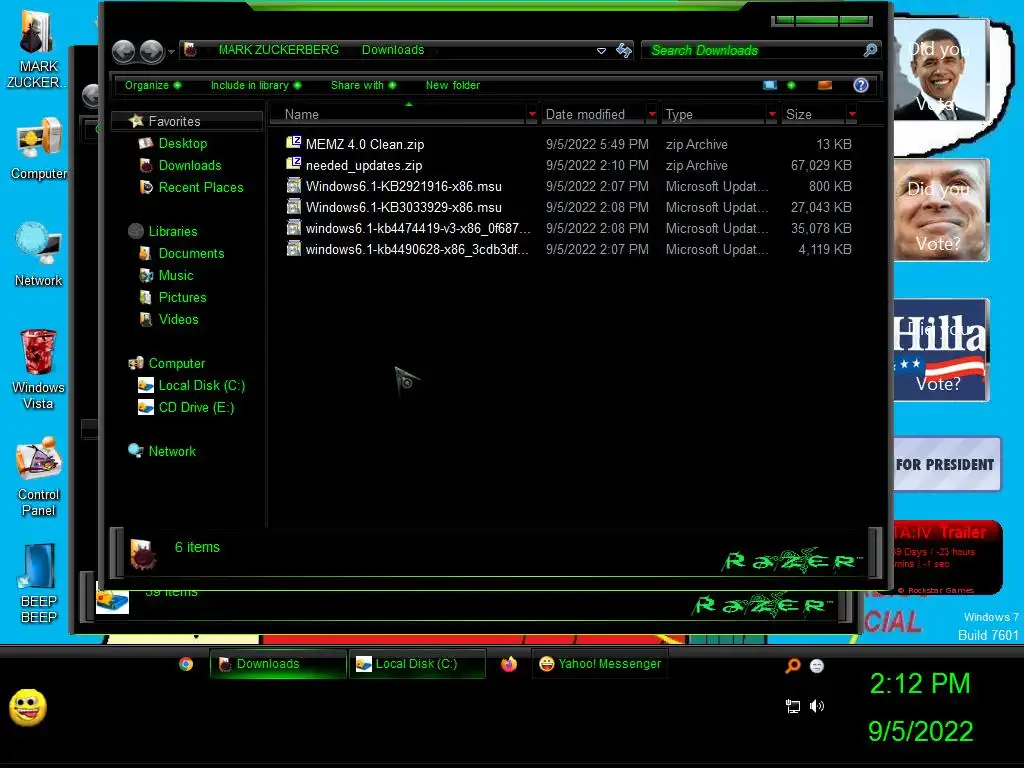Open Include in library menu

click(x=255, y=86)
